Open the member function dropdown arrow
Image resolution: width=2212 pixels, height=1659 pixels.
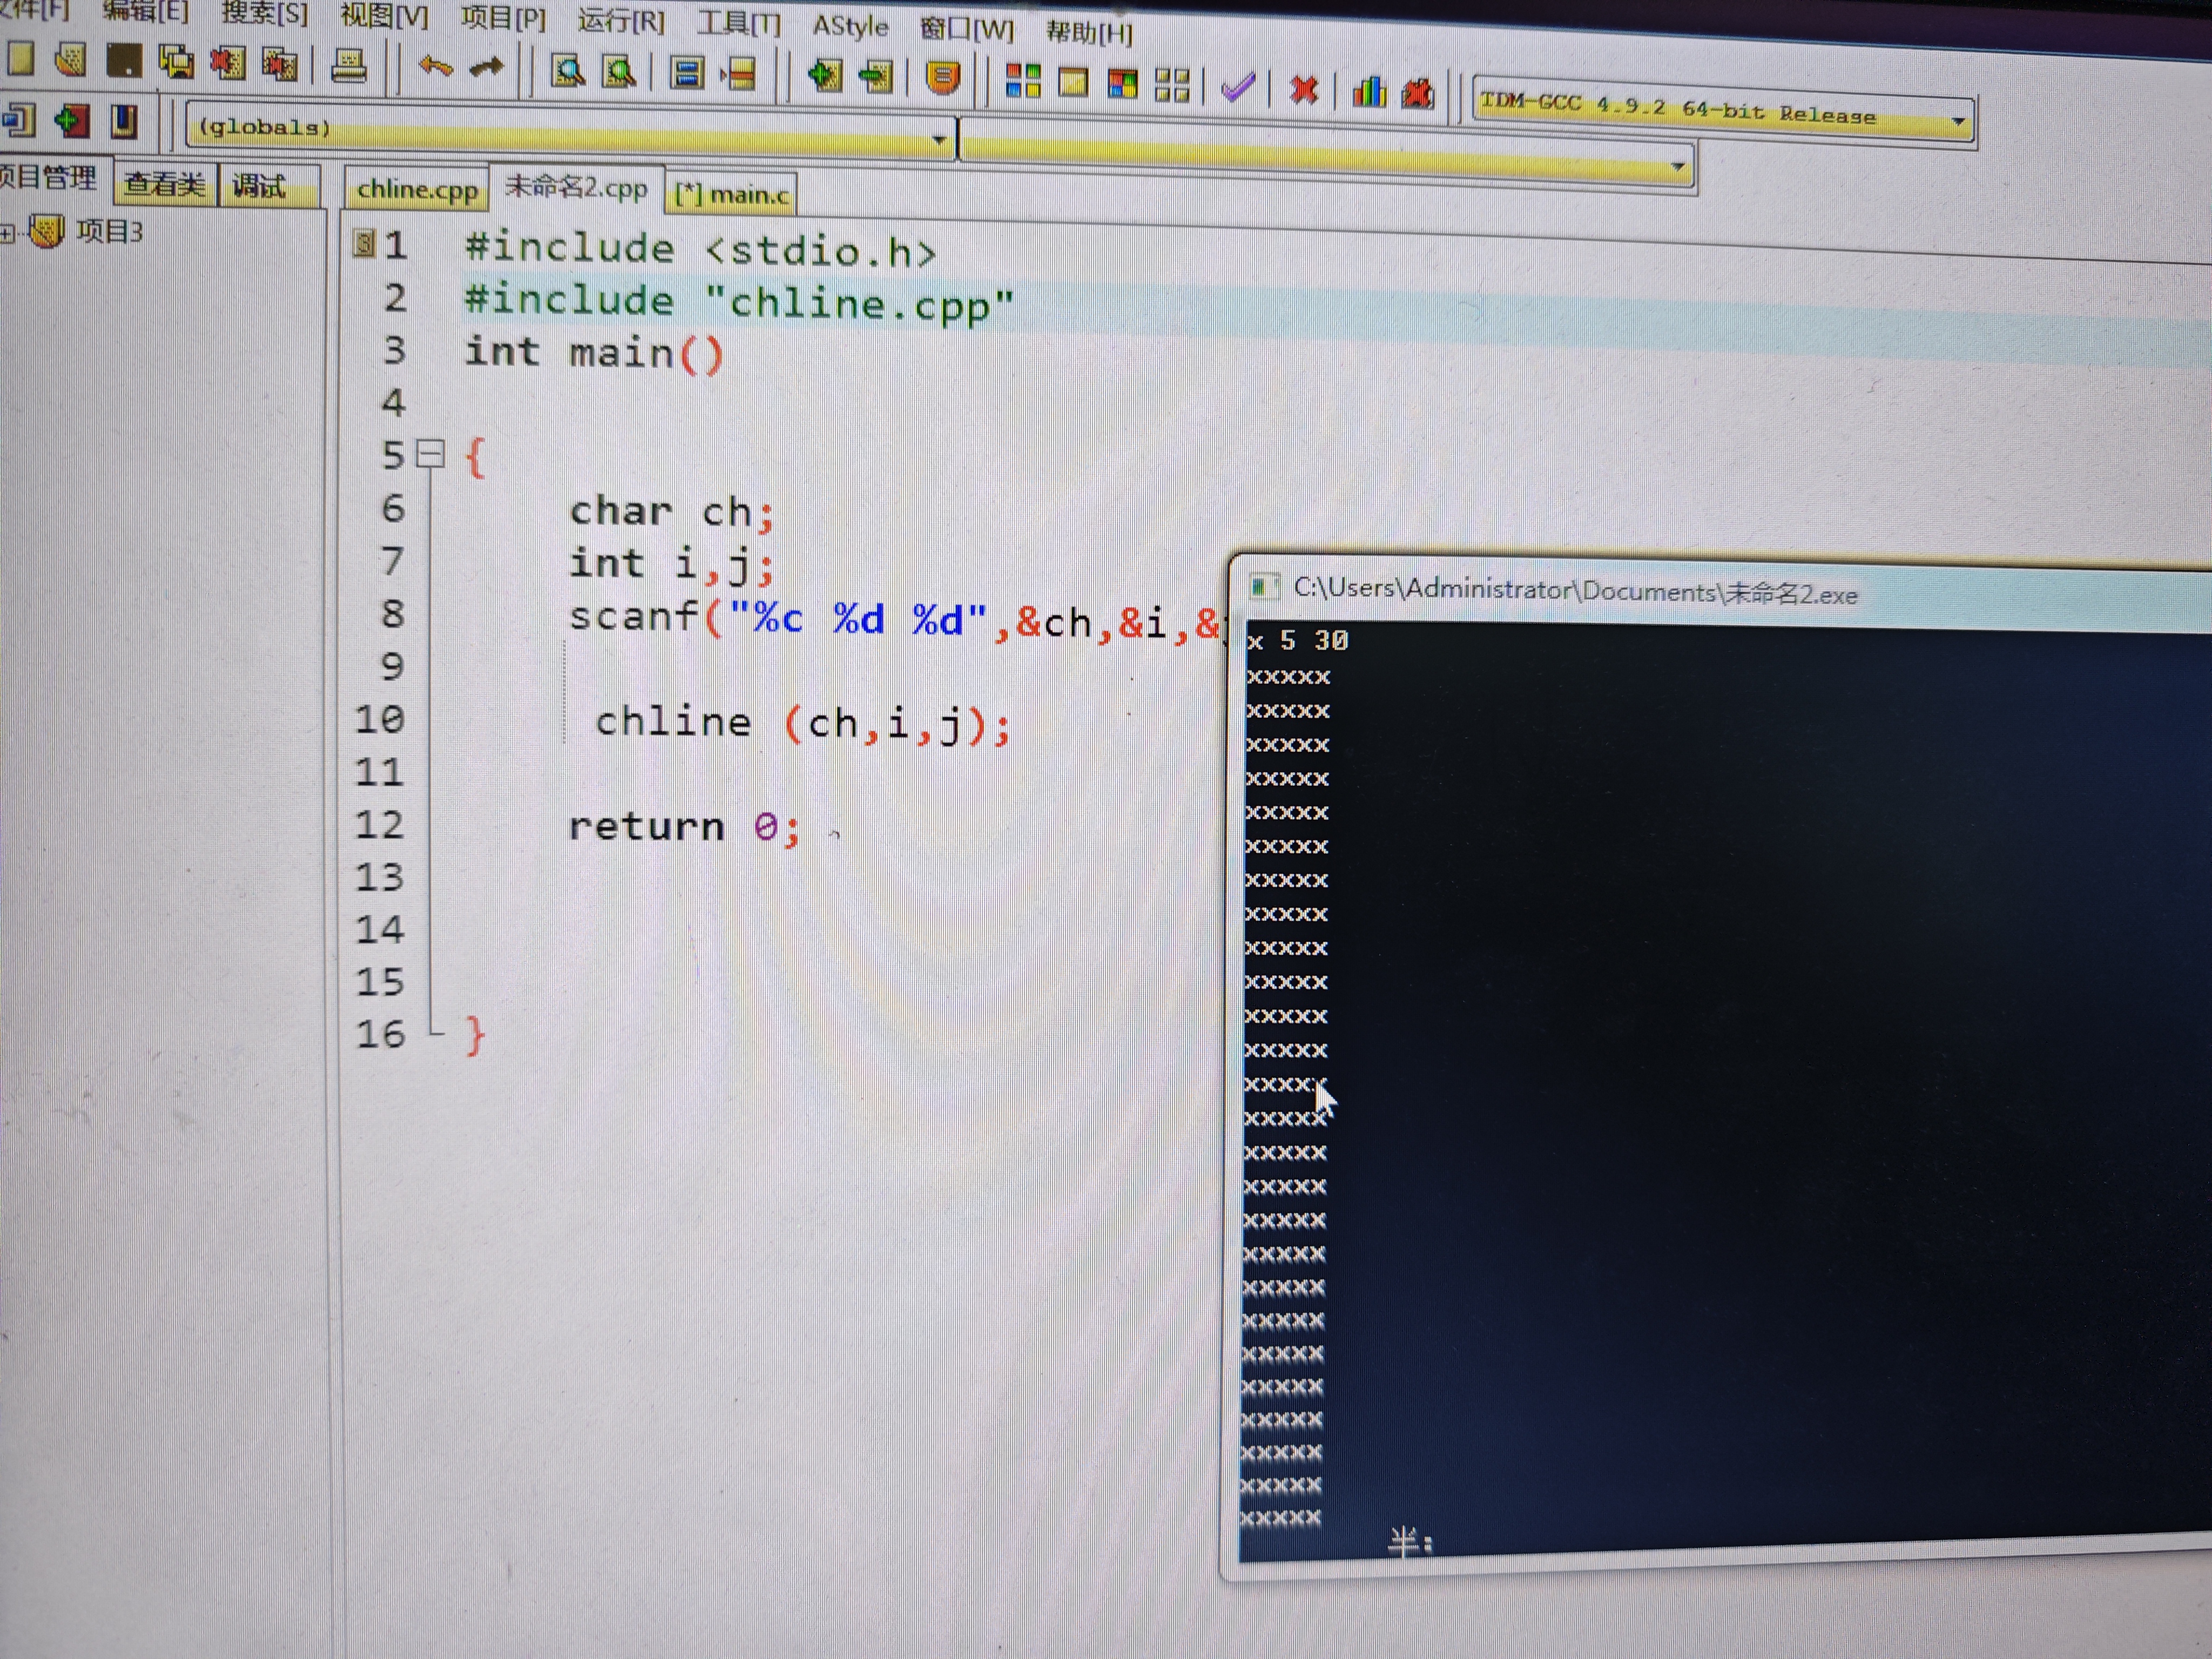(x=1677, y=166)
